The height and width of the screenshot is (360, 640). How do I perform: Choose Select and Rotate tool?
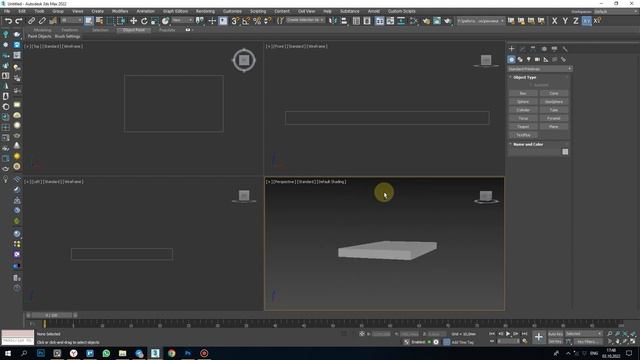(144, 21)
